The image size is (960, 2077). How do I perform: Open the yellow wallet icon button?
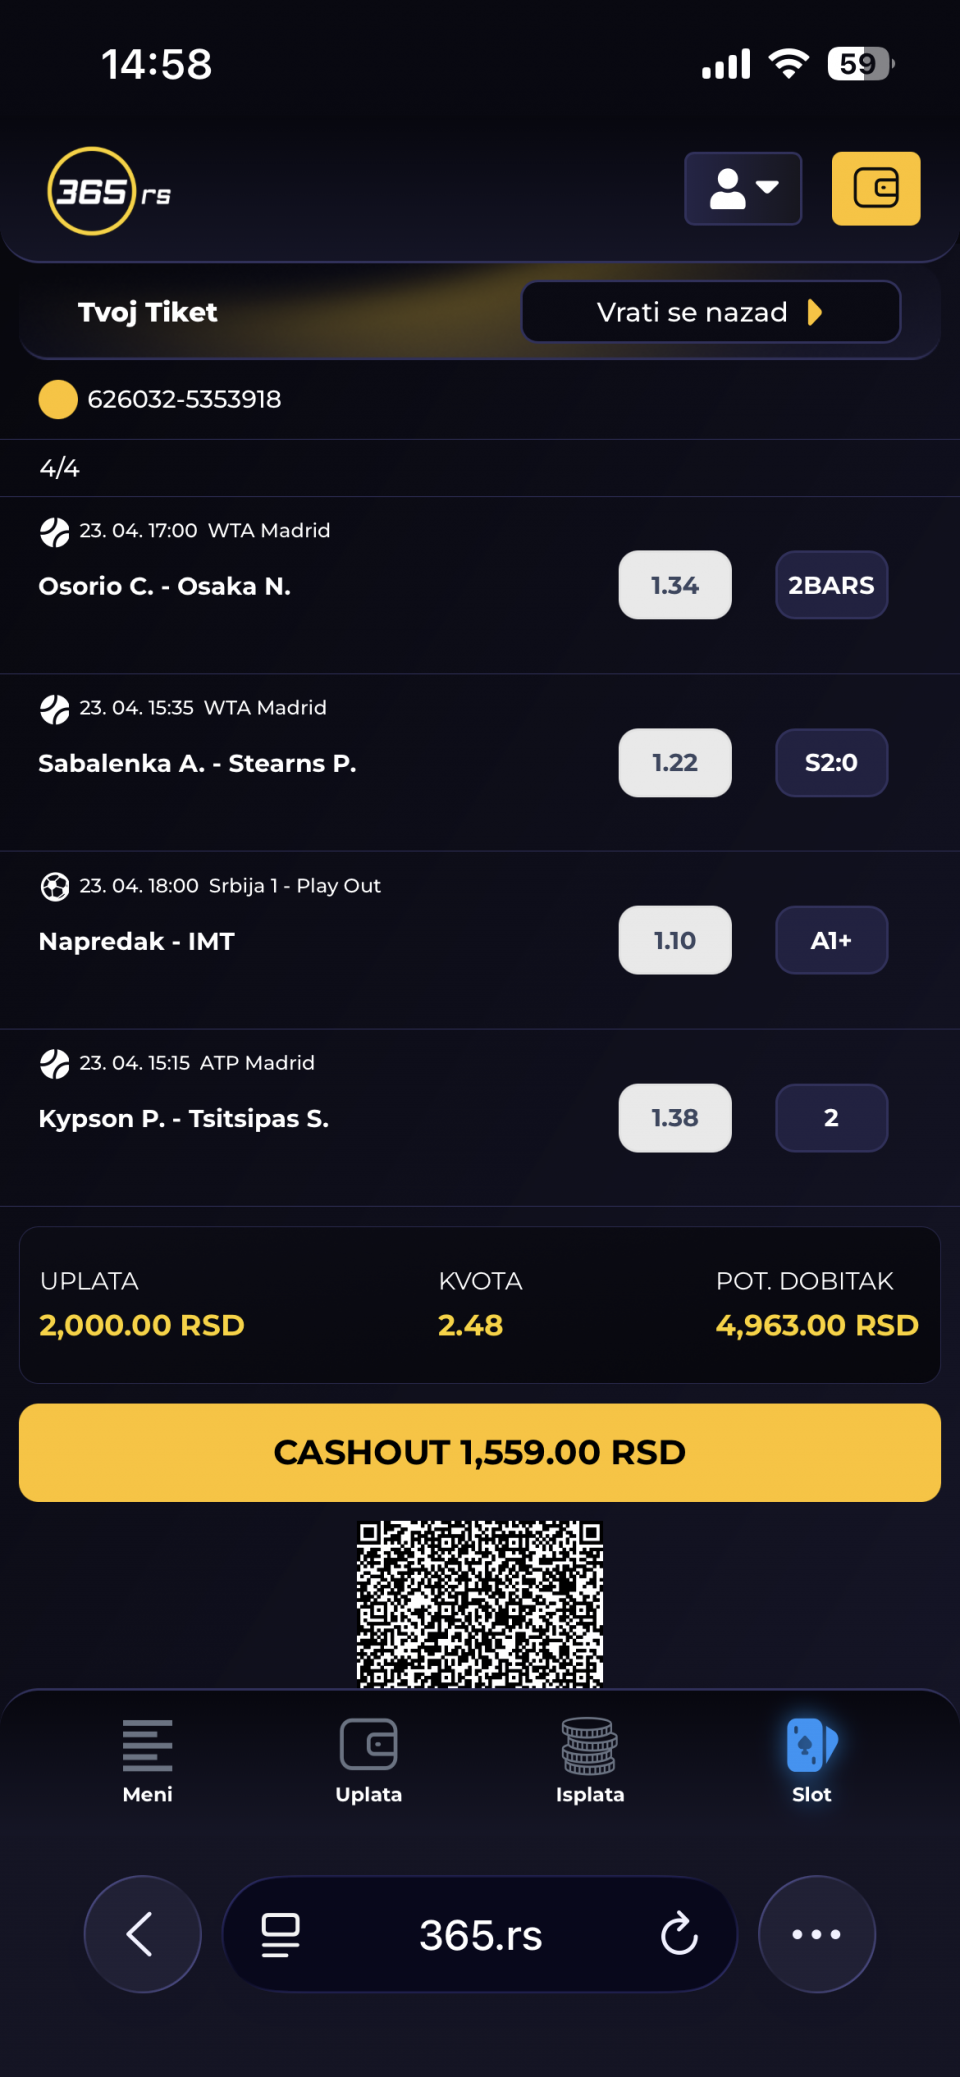coord(876,189)
